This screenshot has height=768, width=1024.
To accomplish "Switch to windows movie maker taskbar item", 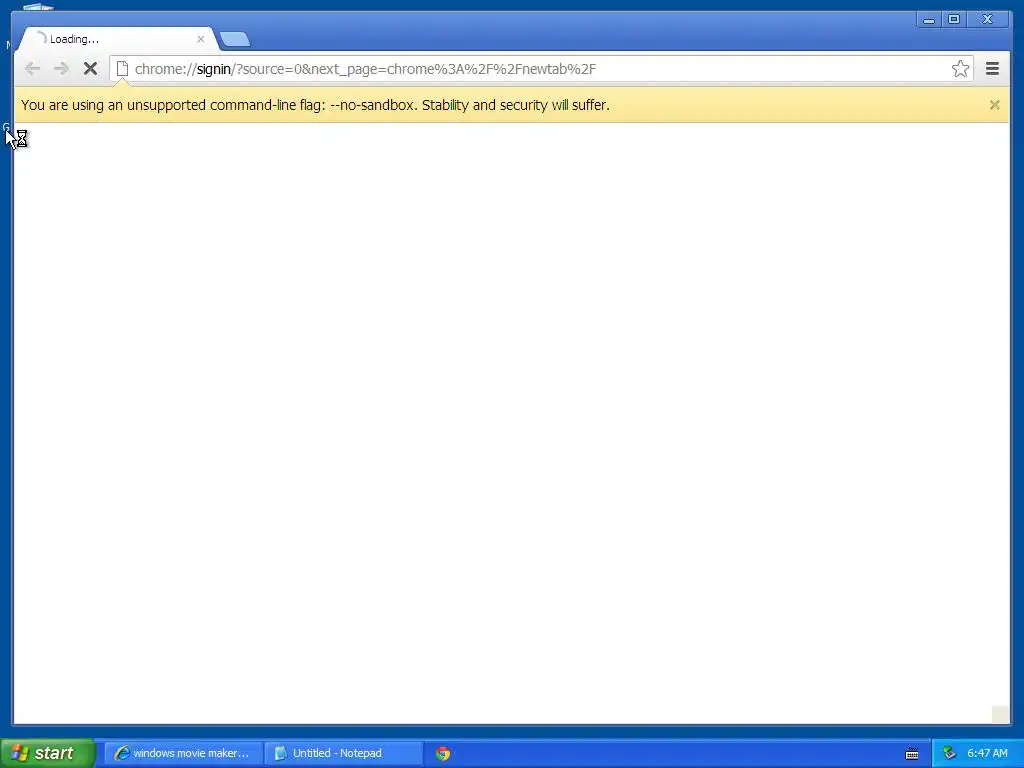I will coord(184,753).
